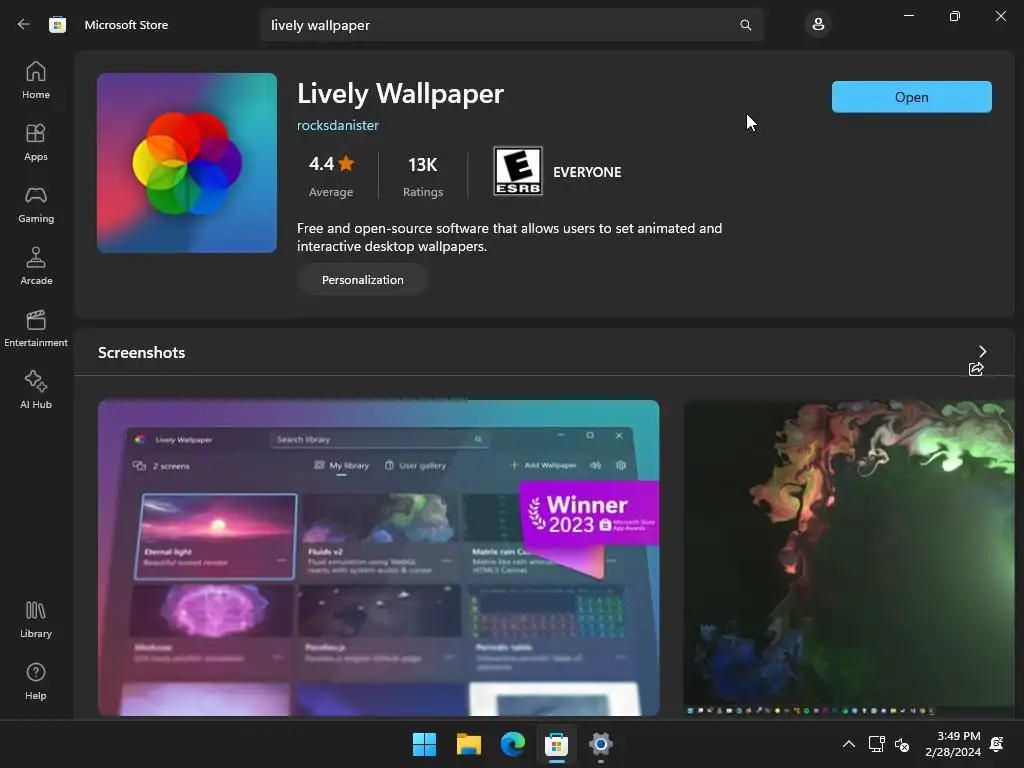Open Gaming section in sidebar
This screenshot has height=768, width=1024.
(36, 204)
